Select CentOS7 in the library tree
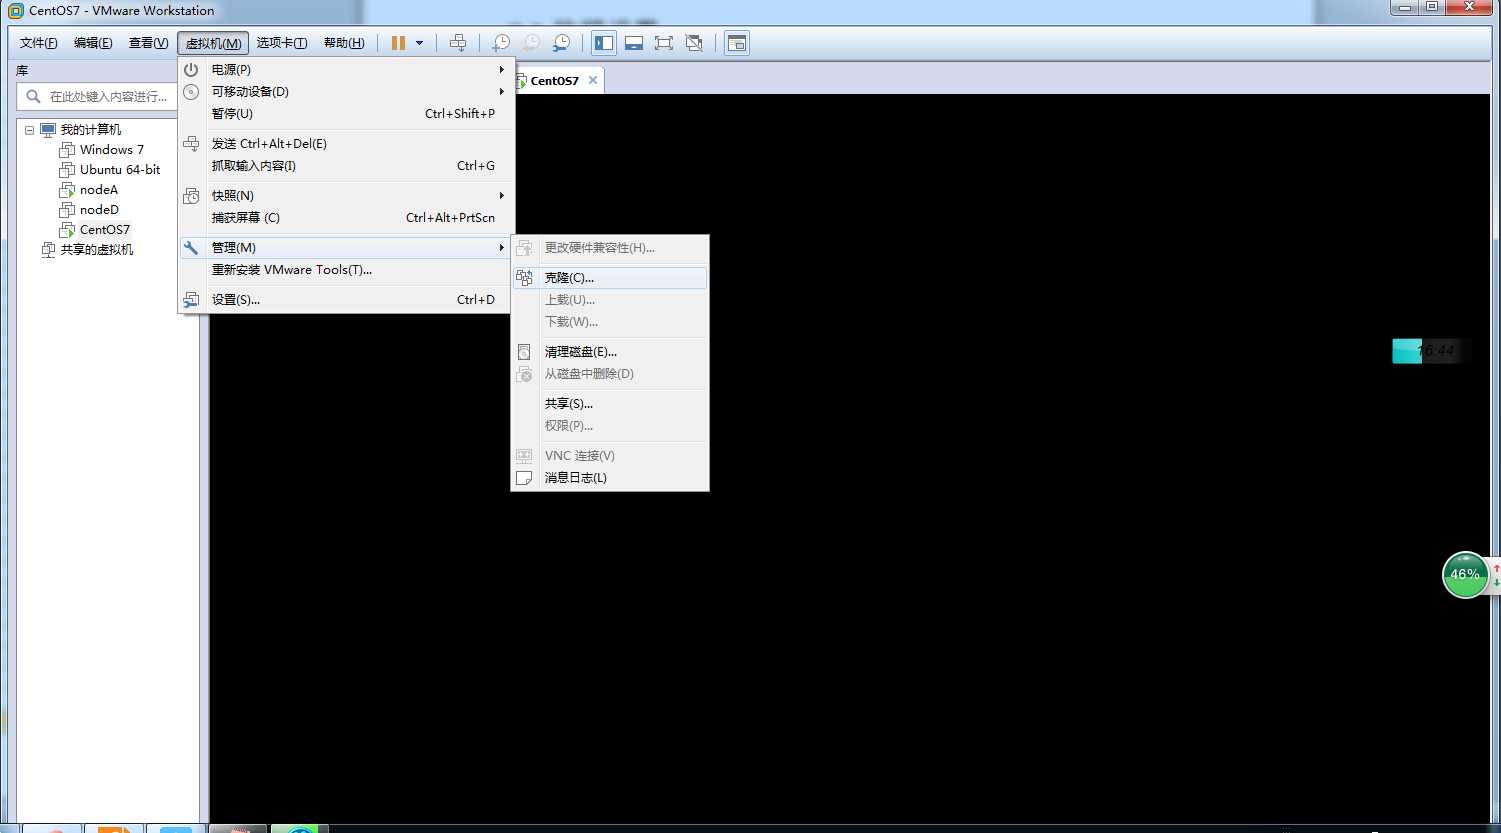The width and height of the screenshot is (1501, 833). [x=105, y=230]
